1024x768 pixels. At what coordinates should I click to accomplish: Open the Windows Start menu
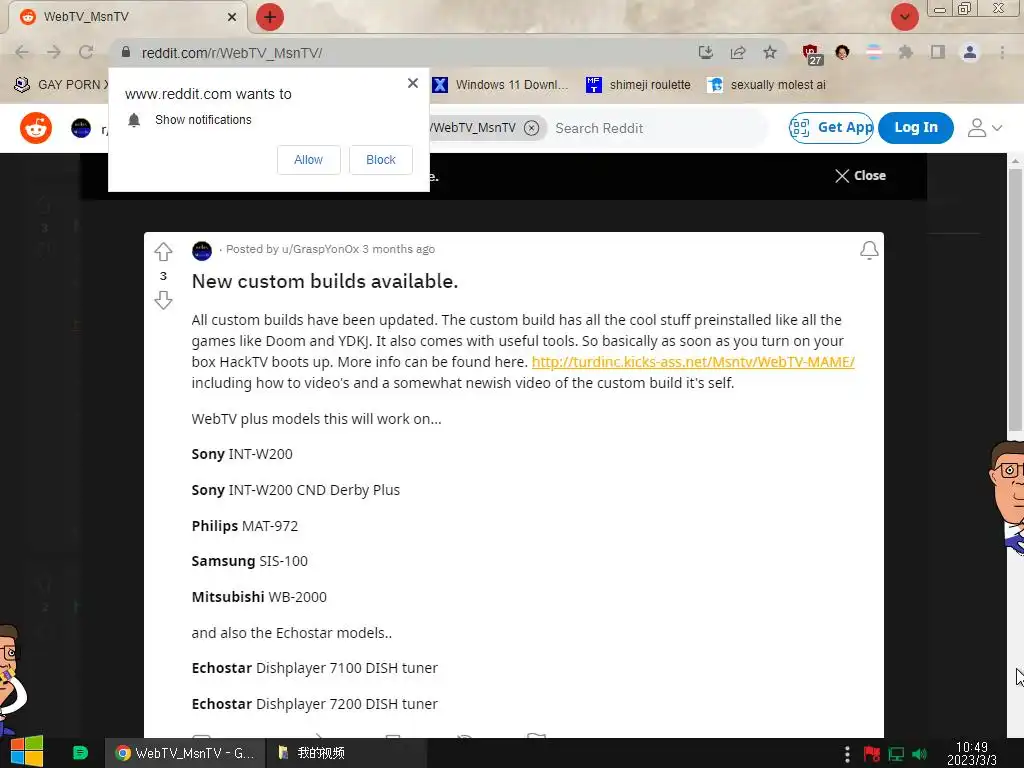[27, 752]
